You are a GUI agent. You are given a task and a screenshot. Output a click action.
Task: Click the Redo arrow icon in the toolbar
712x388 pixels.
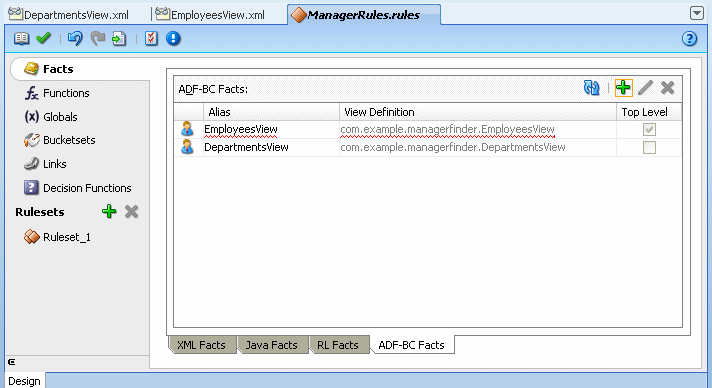97,38
